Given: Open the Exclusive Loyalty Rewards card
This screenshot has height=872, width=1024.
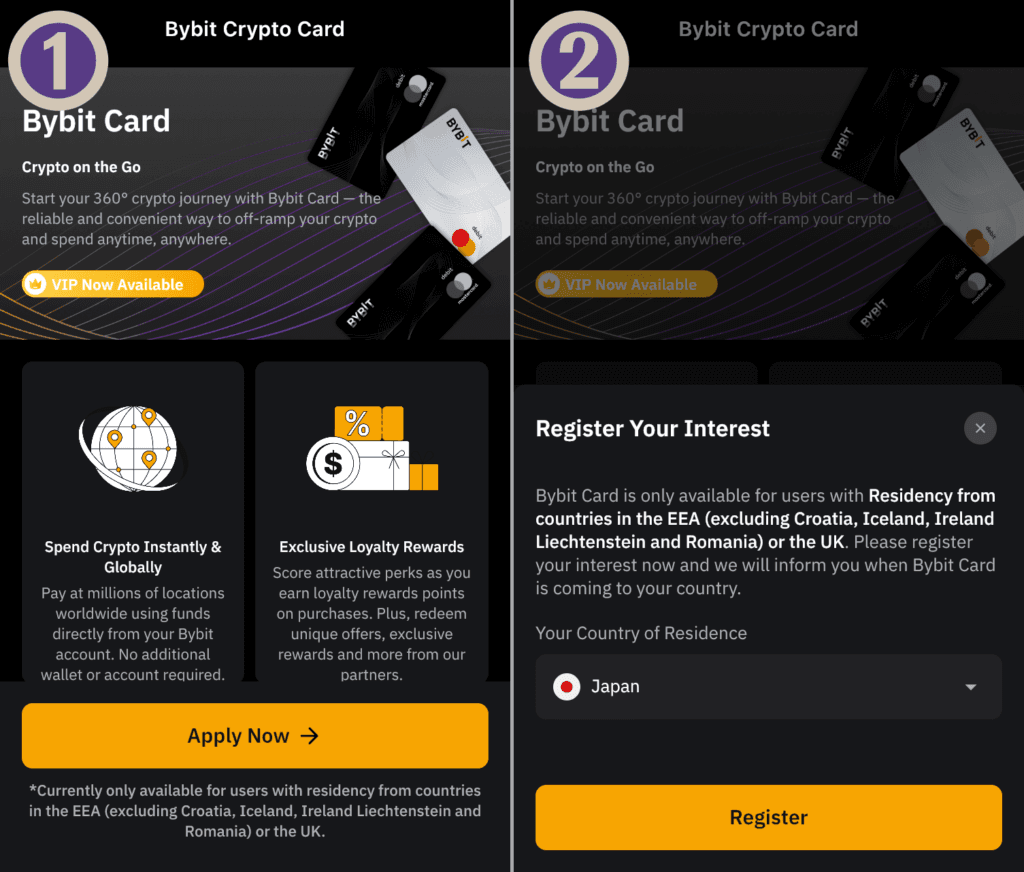Looking at the screenshot, I should point(372,521).
